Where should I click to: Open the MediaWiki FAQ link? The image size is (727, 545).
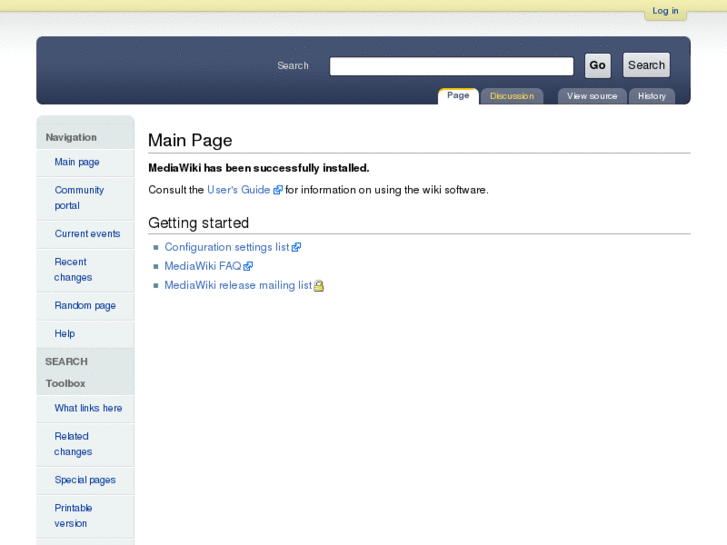203,266
